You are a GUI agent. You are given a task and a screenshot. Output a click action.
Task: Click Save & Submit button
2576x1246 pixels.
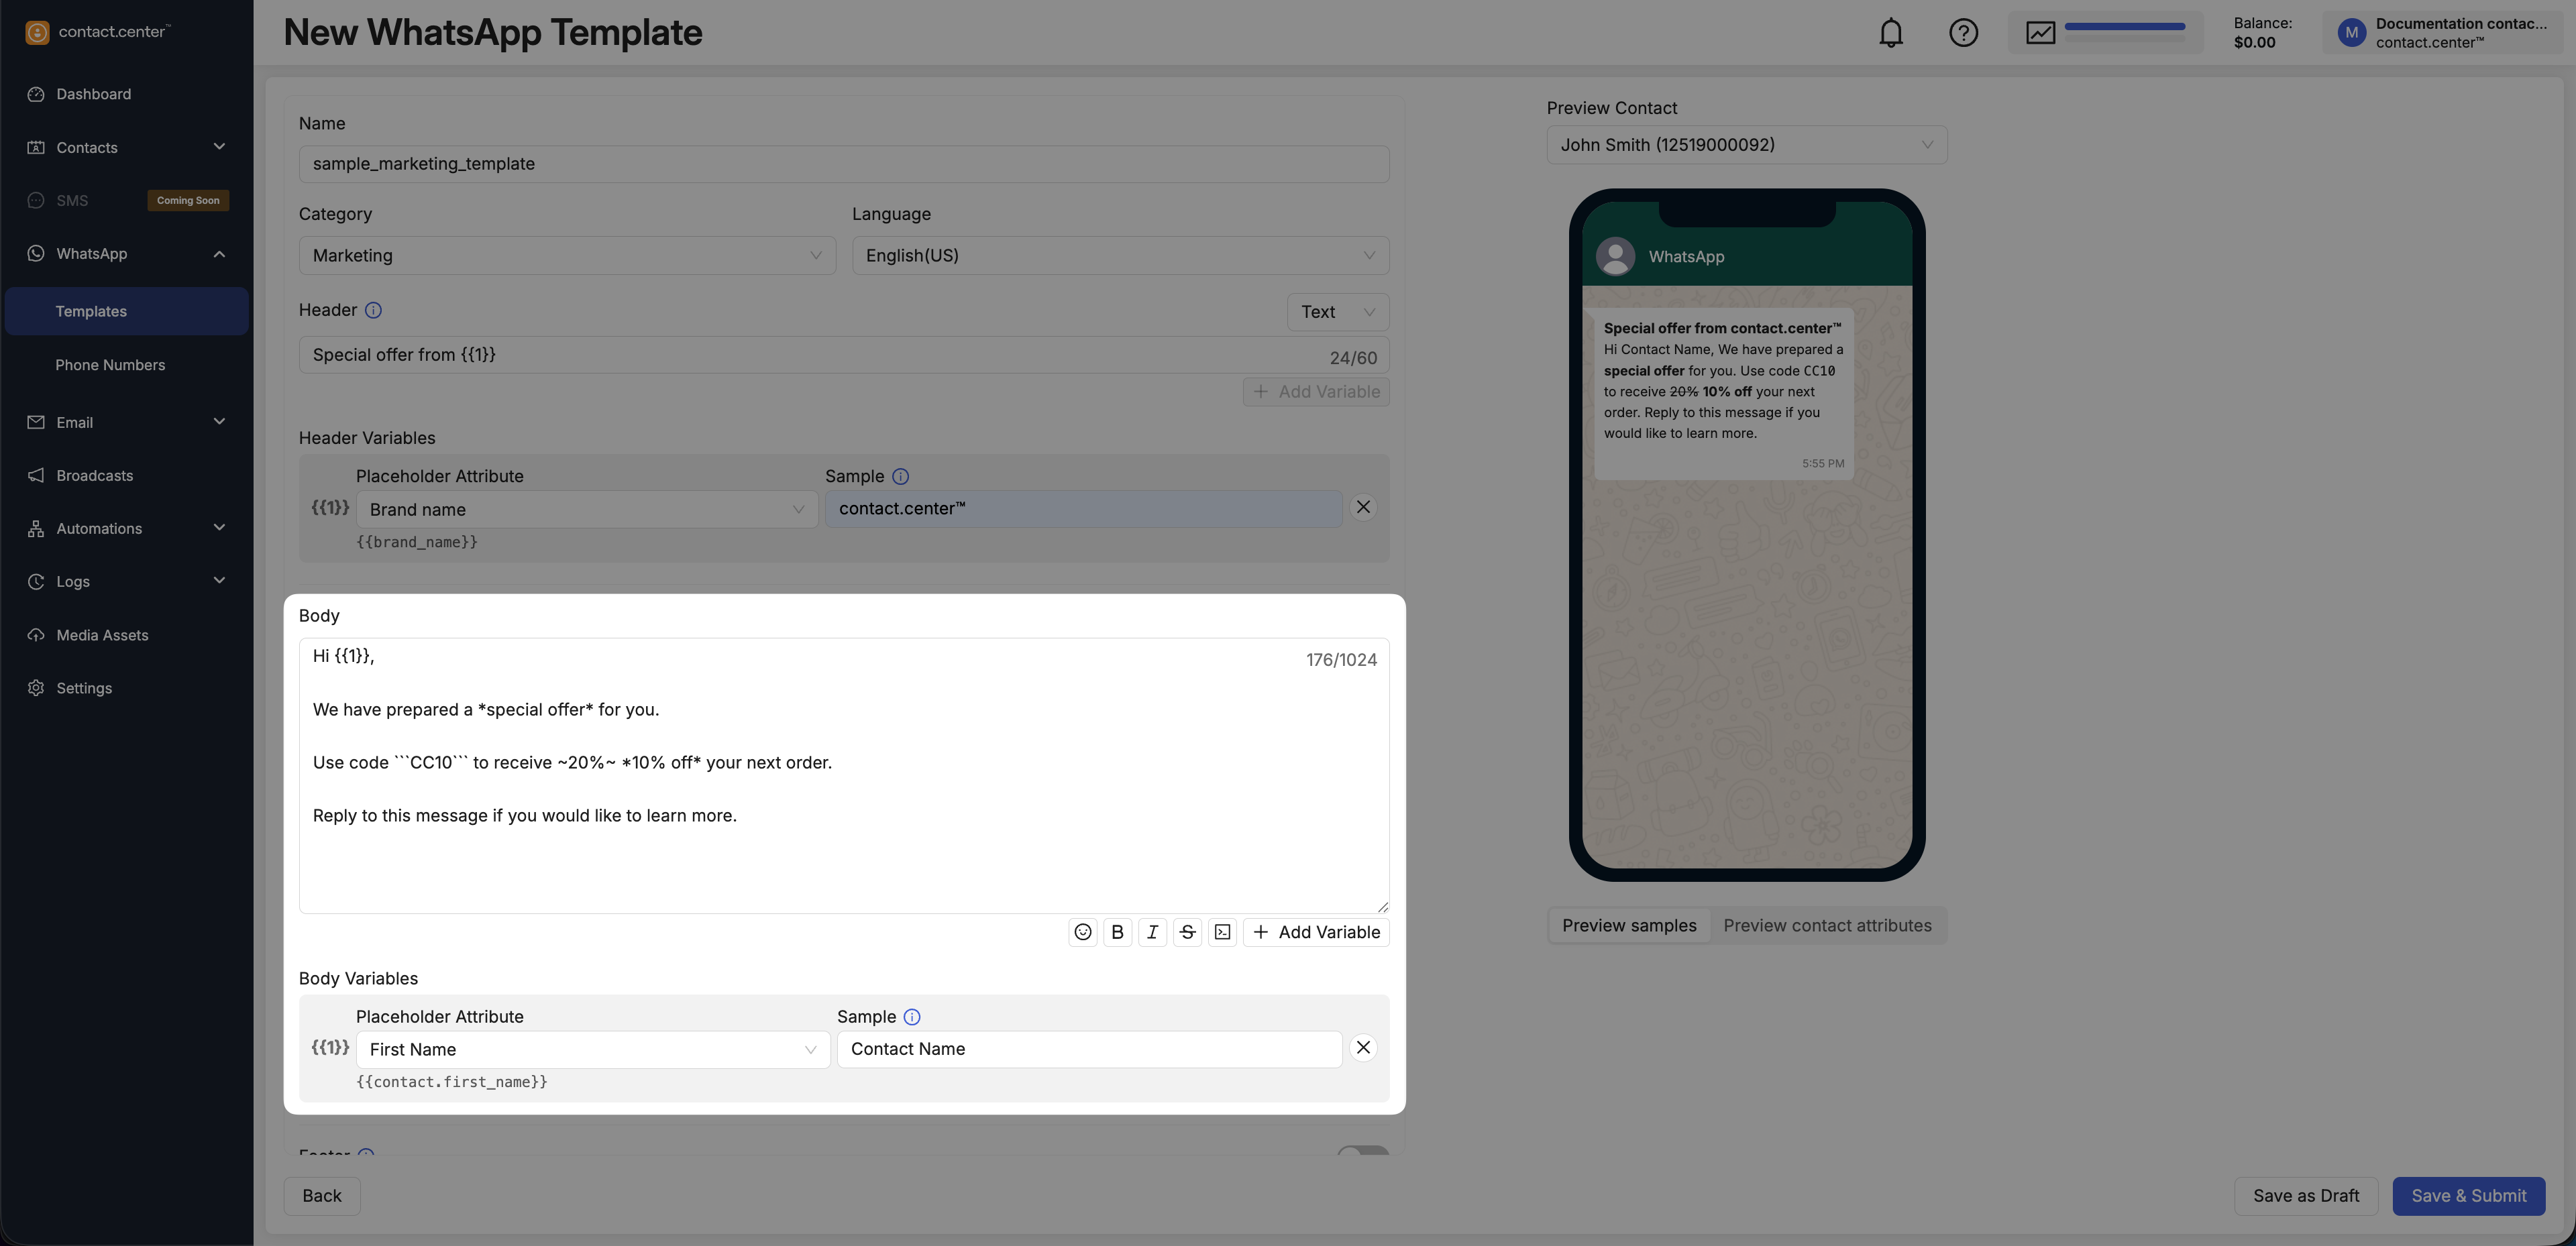coord(2468,1196)
